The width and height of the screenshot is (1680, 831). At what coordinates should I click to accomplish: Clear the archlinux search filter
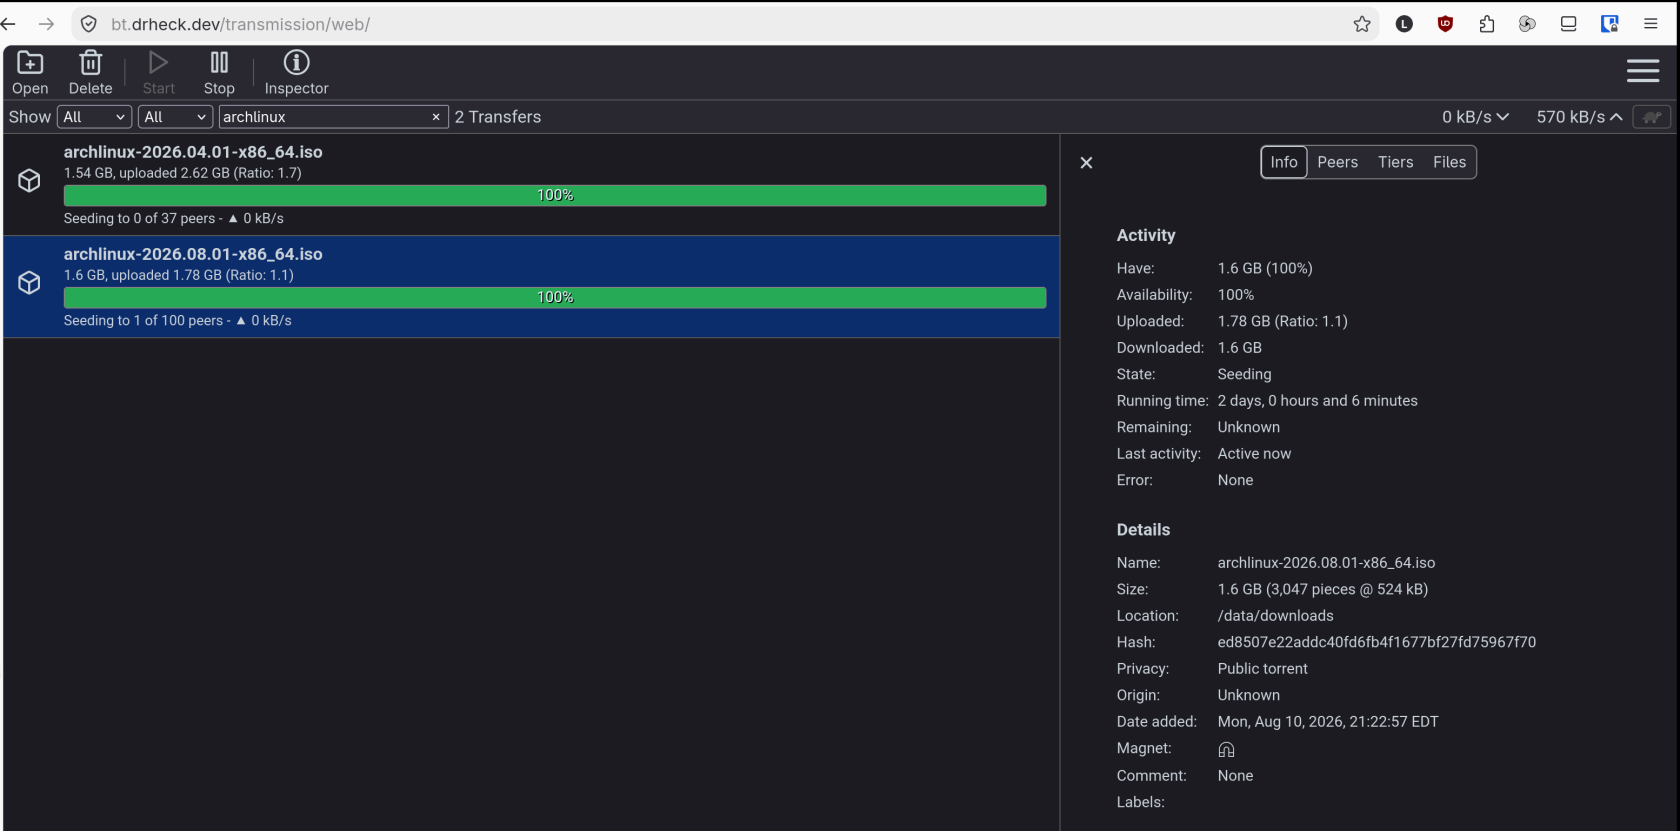tap(436, 117)
